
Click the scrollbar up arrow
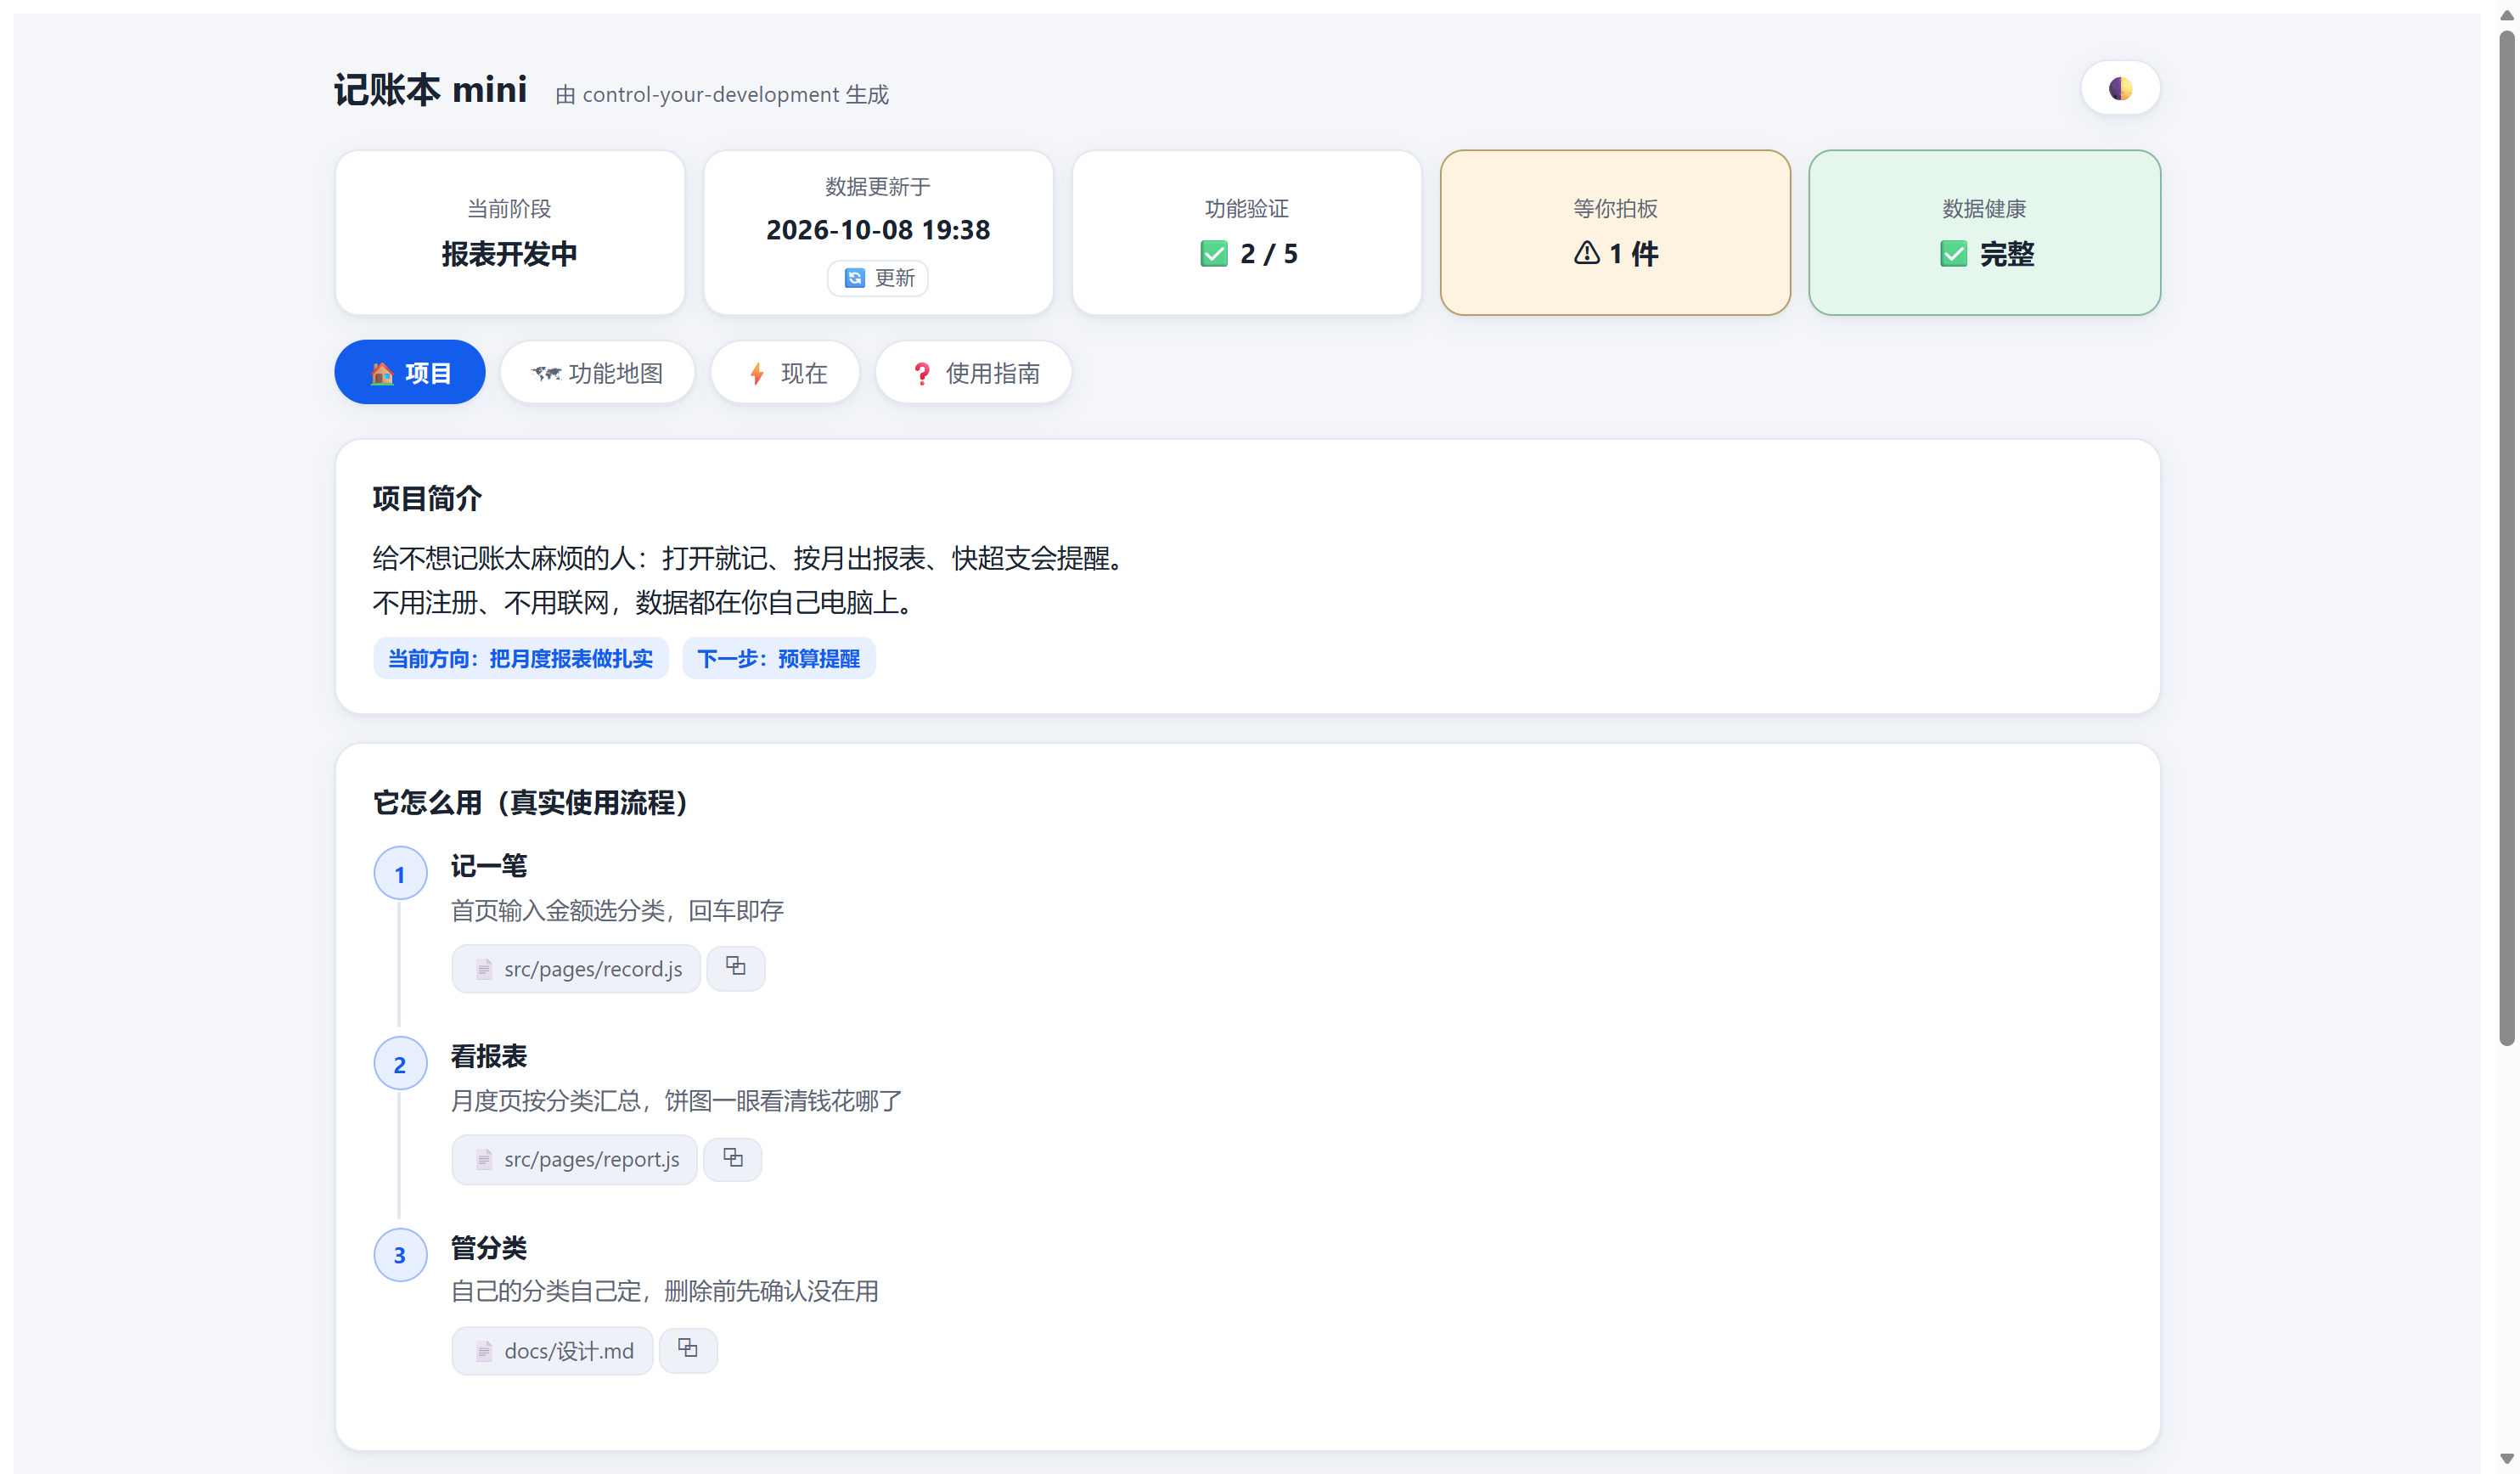point(2506,14)
